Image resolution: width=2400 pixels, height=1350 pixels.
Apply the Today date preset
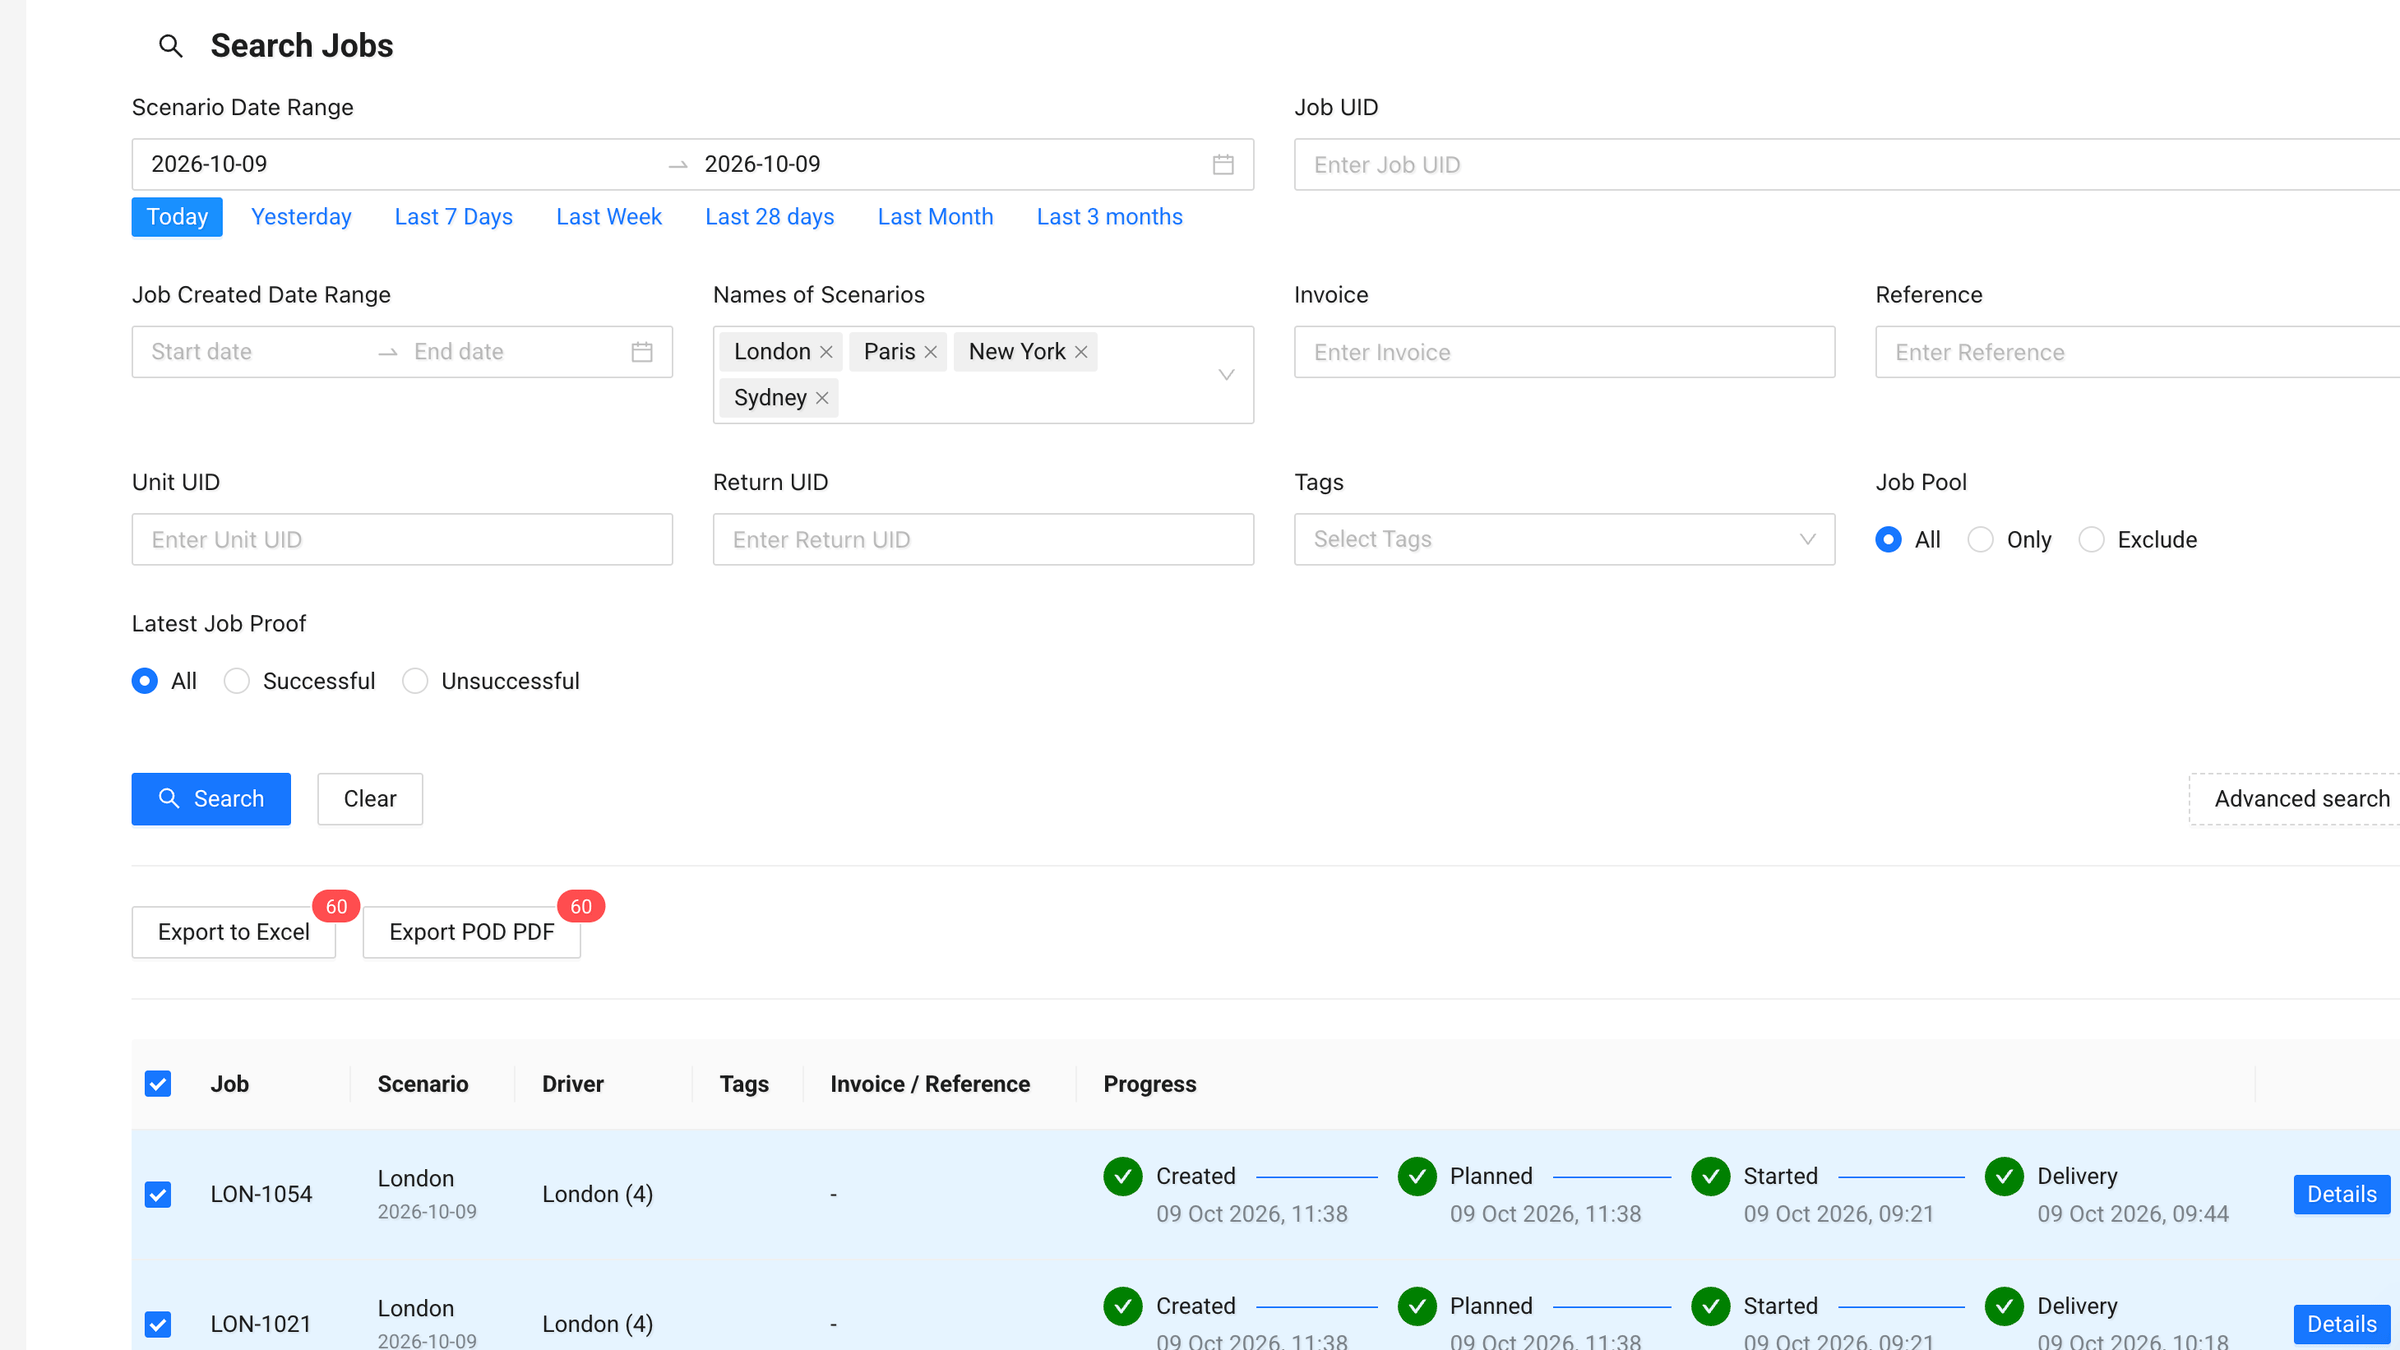click(x=177, y=217)
